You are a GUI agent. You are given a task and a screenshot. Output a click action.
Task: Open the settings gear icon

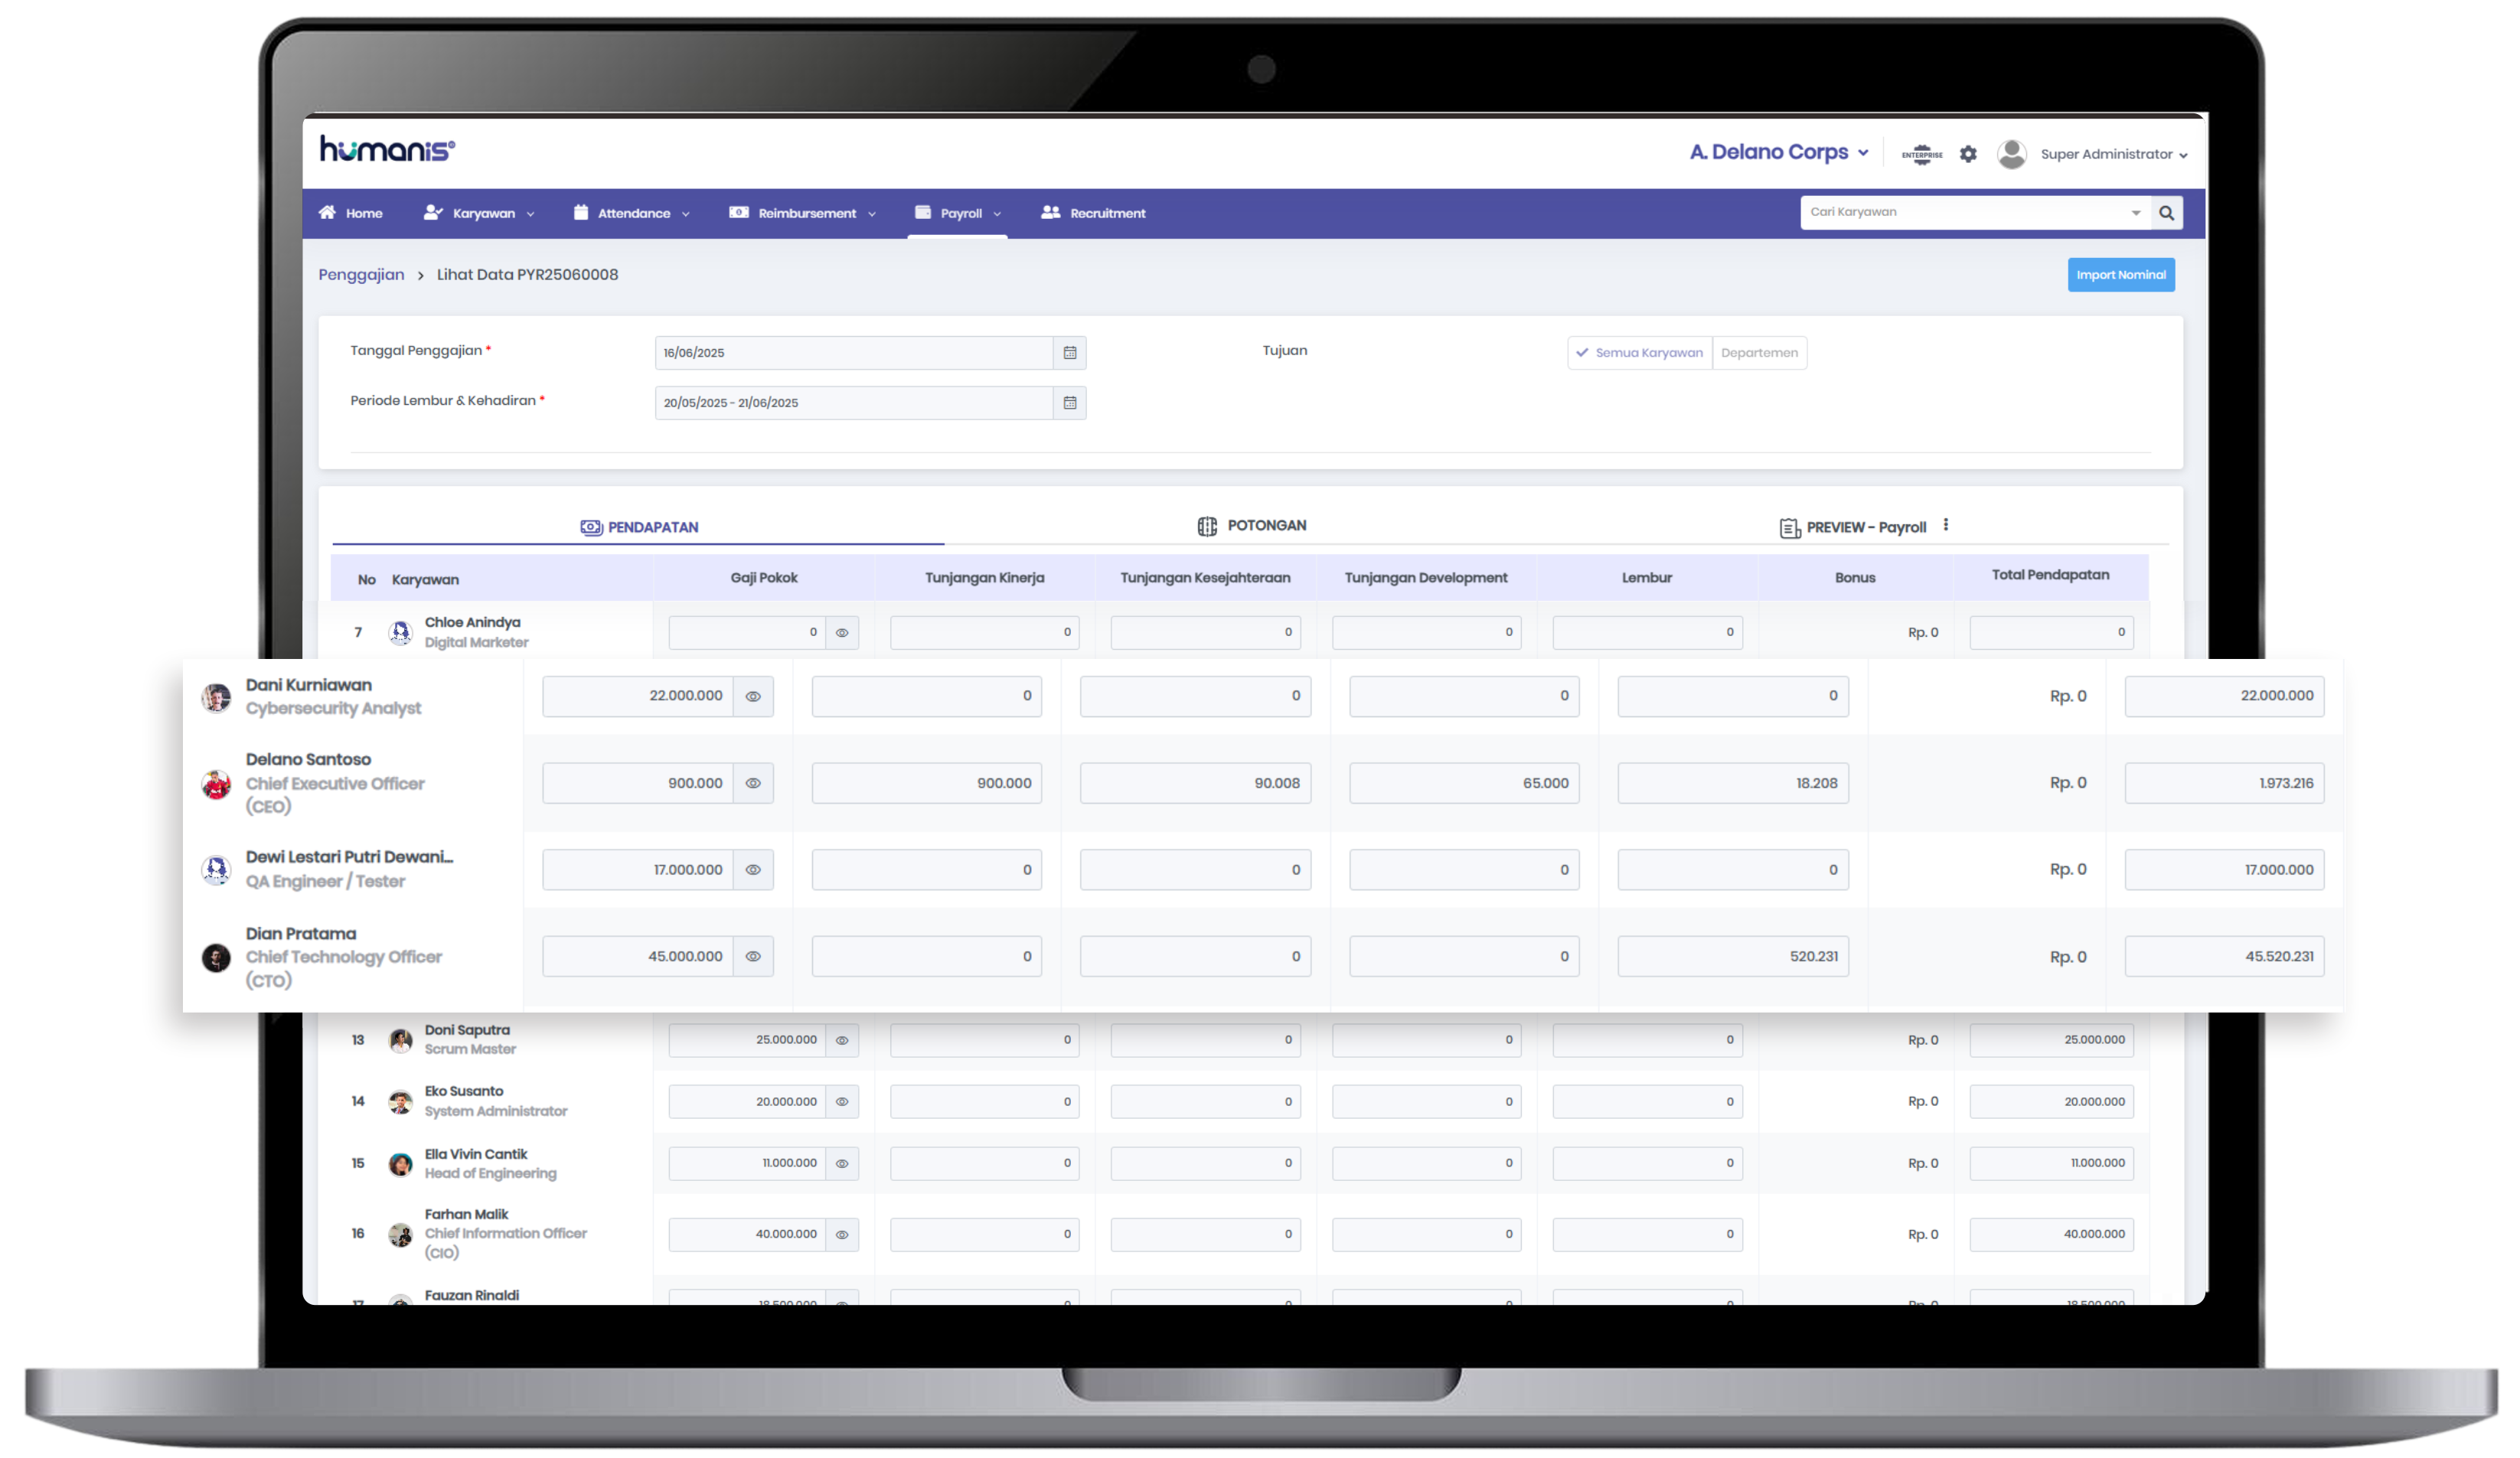pos(1968,154)
